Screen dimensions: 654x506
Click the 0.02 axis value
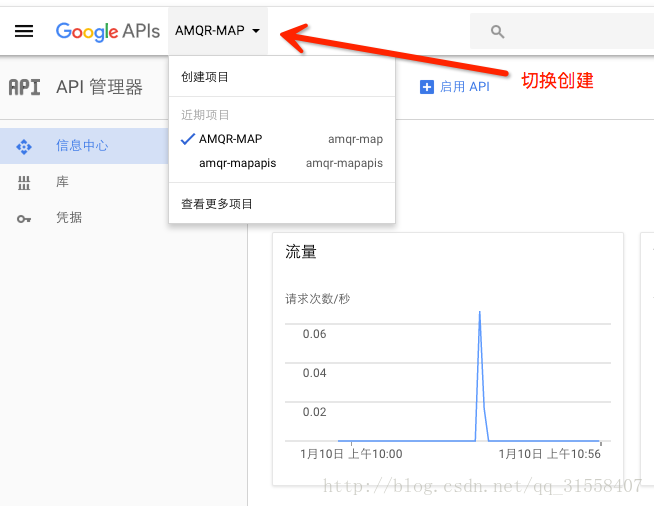pos(314,412)
